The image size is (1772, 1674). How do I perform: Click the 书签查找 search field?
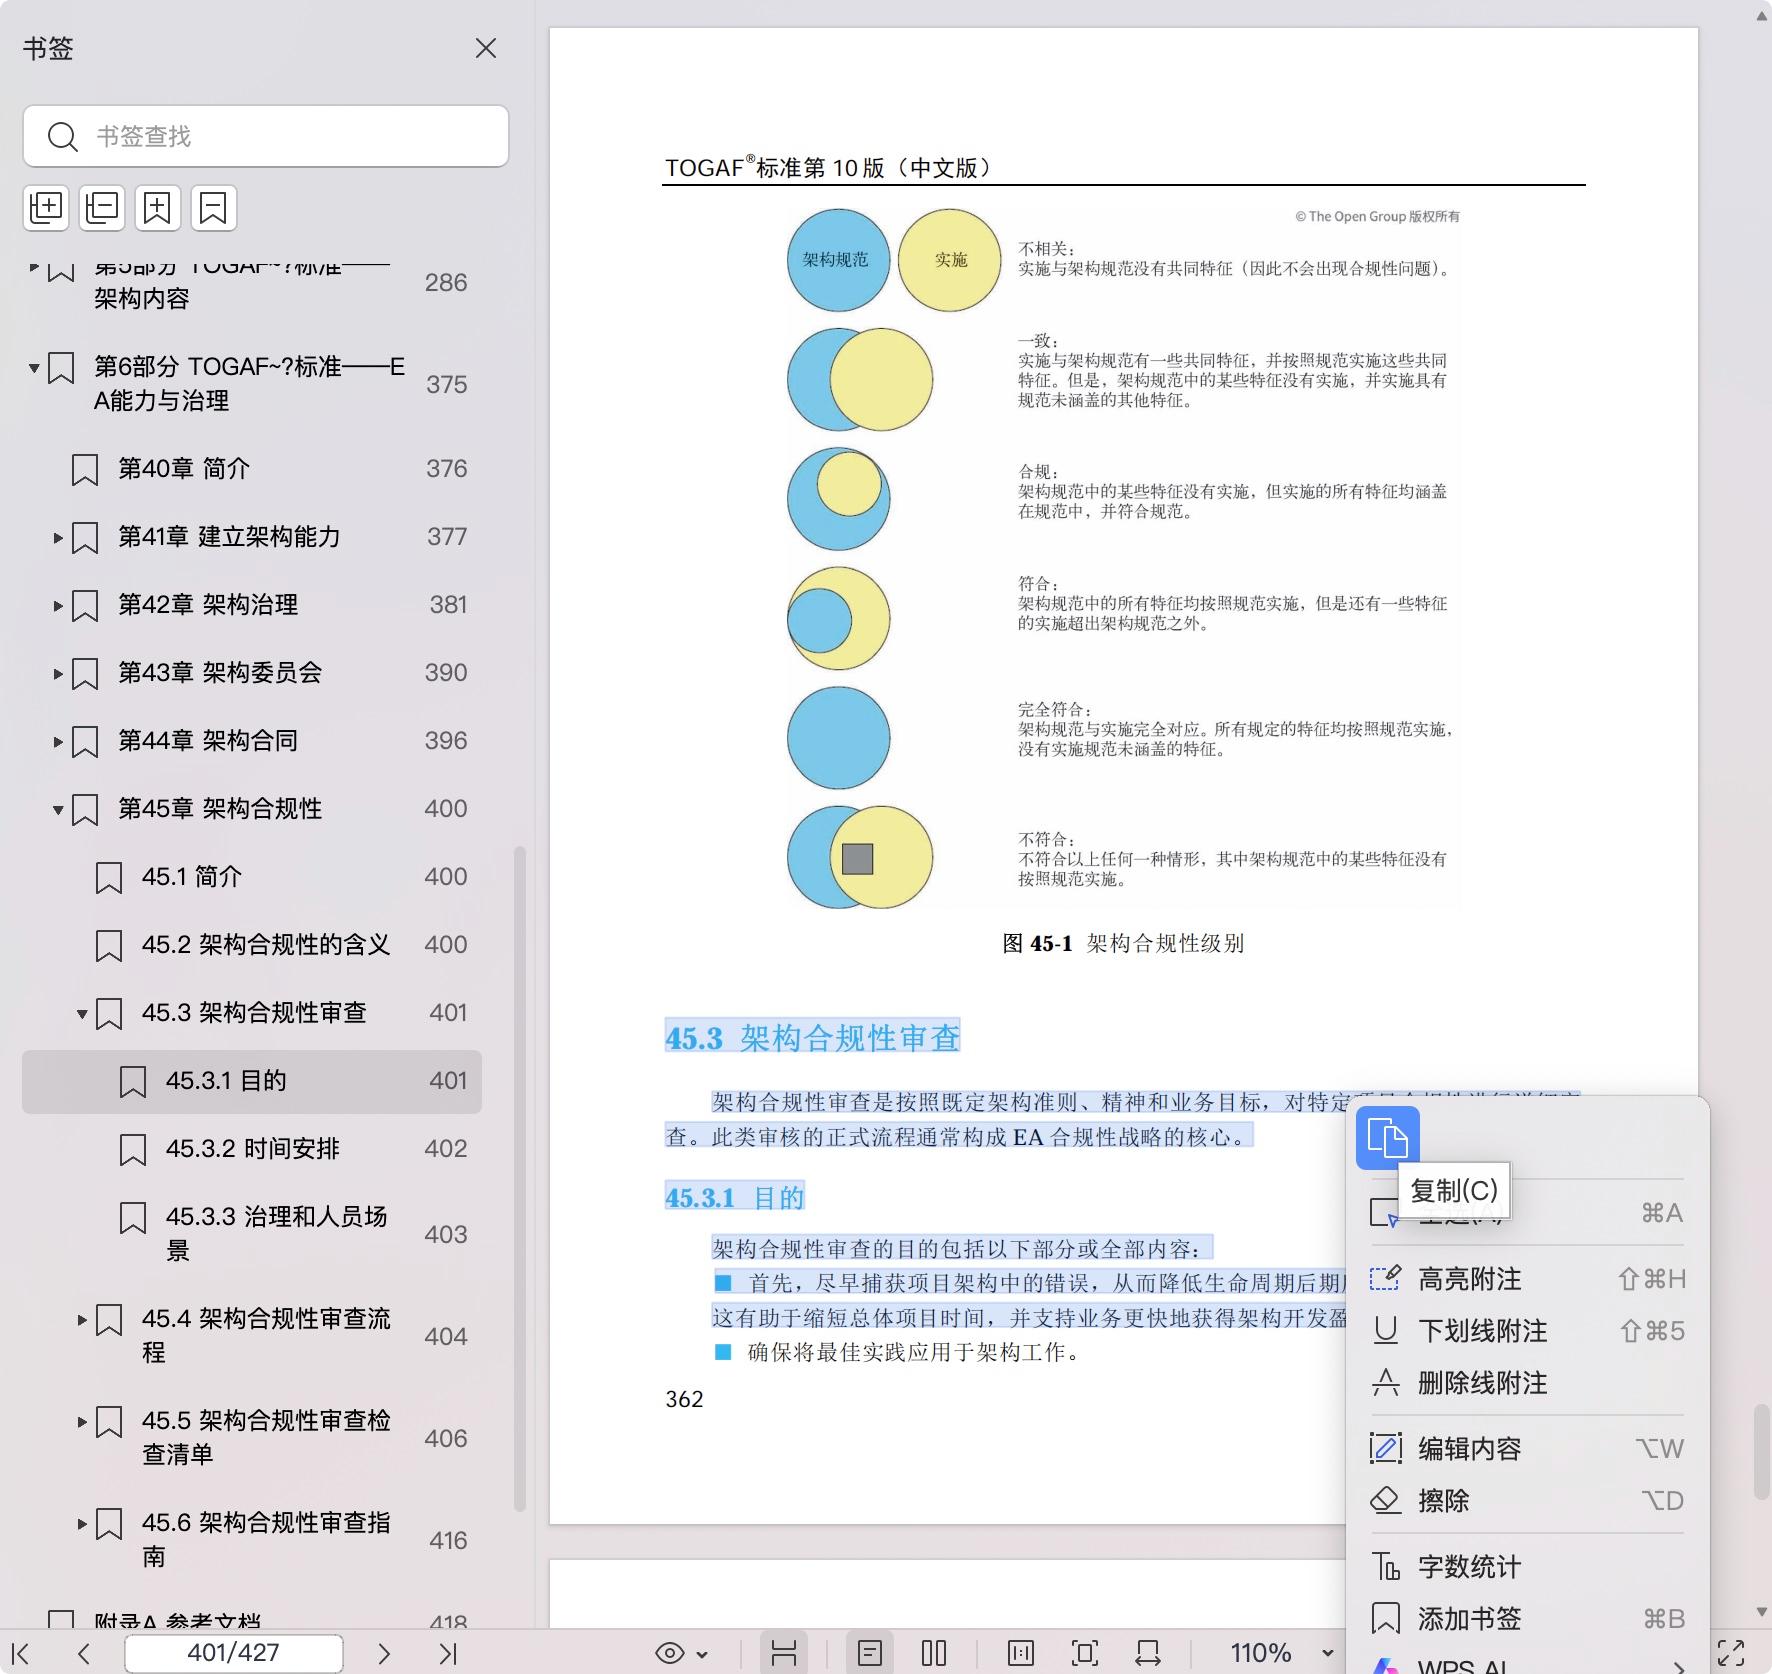click(266, 136)
